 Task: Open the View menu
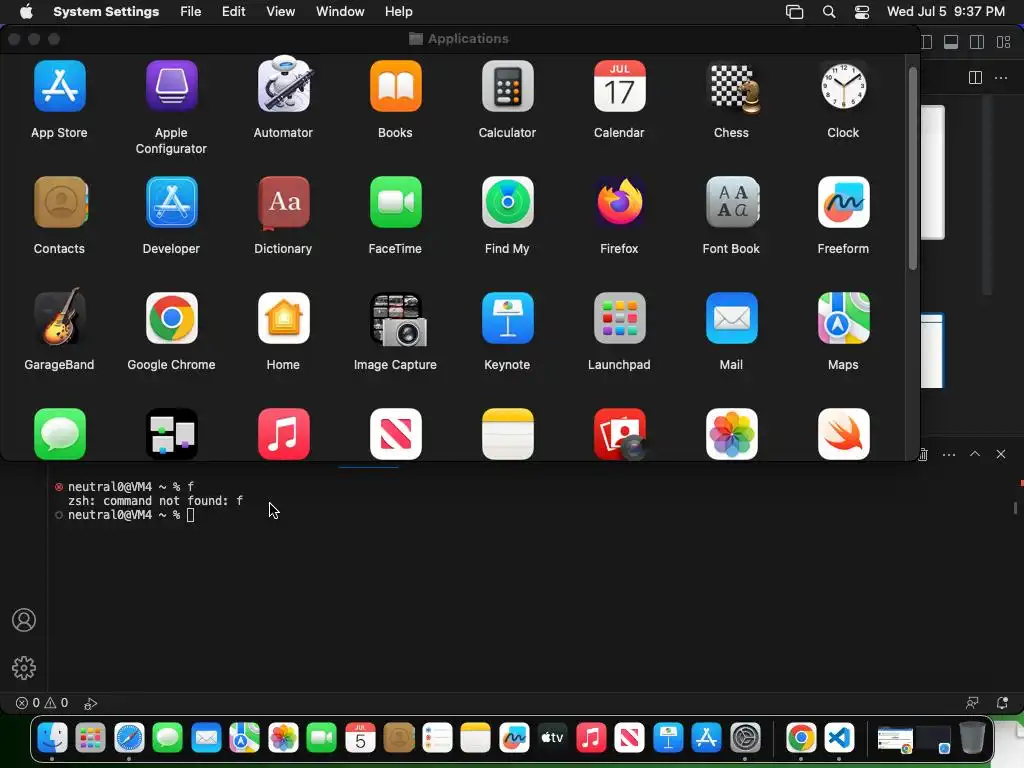280,12
